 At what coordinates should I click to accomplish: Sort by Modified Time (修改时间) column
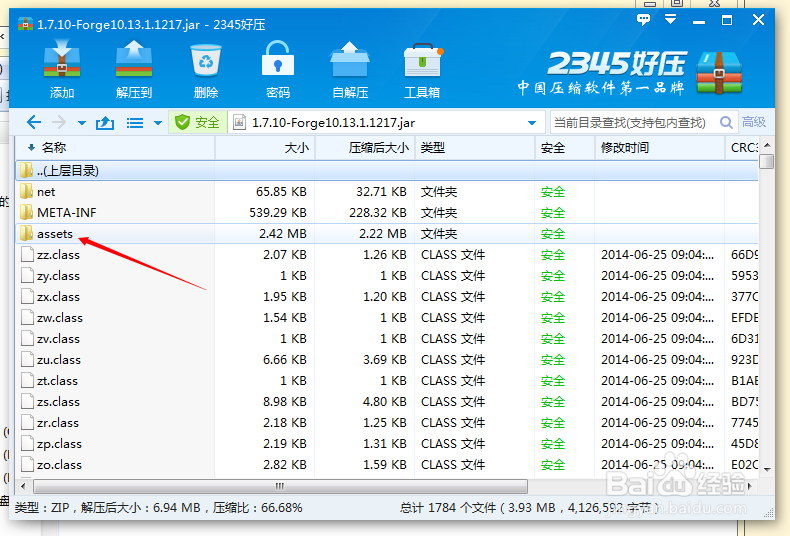tap(660, 148)
